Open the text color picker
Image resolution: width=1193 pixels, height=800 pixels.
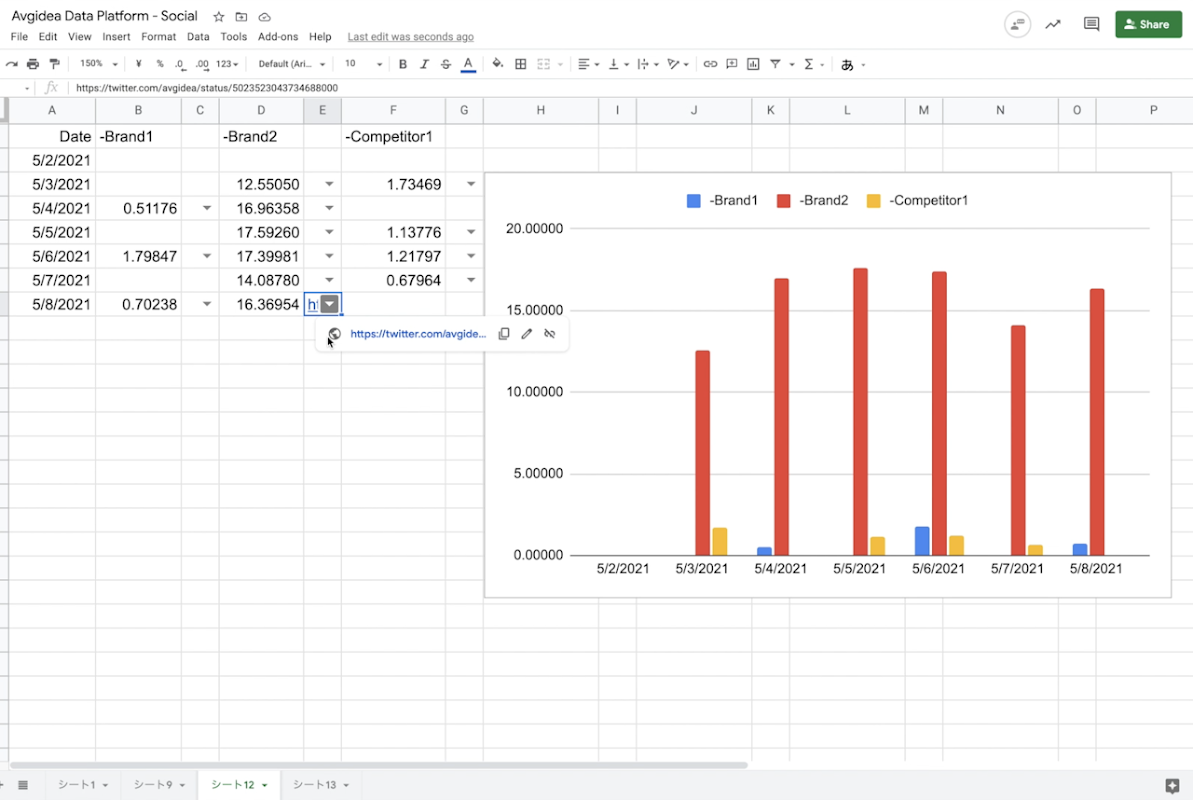click(x=468, y=64)
